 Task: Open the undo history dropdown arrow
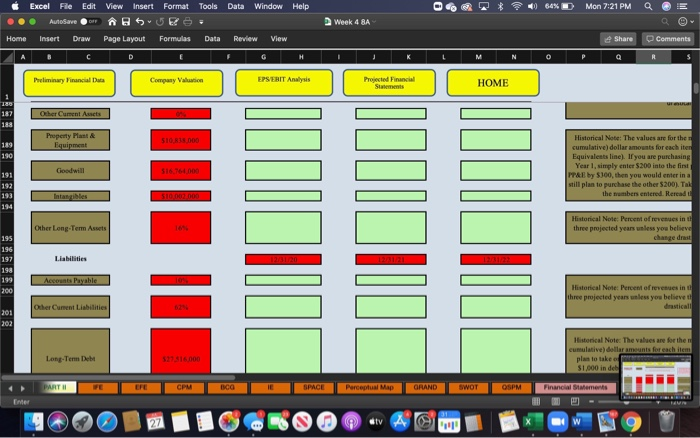149,21
